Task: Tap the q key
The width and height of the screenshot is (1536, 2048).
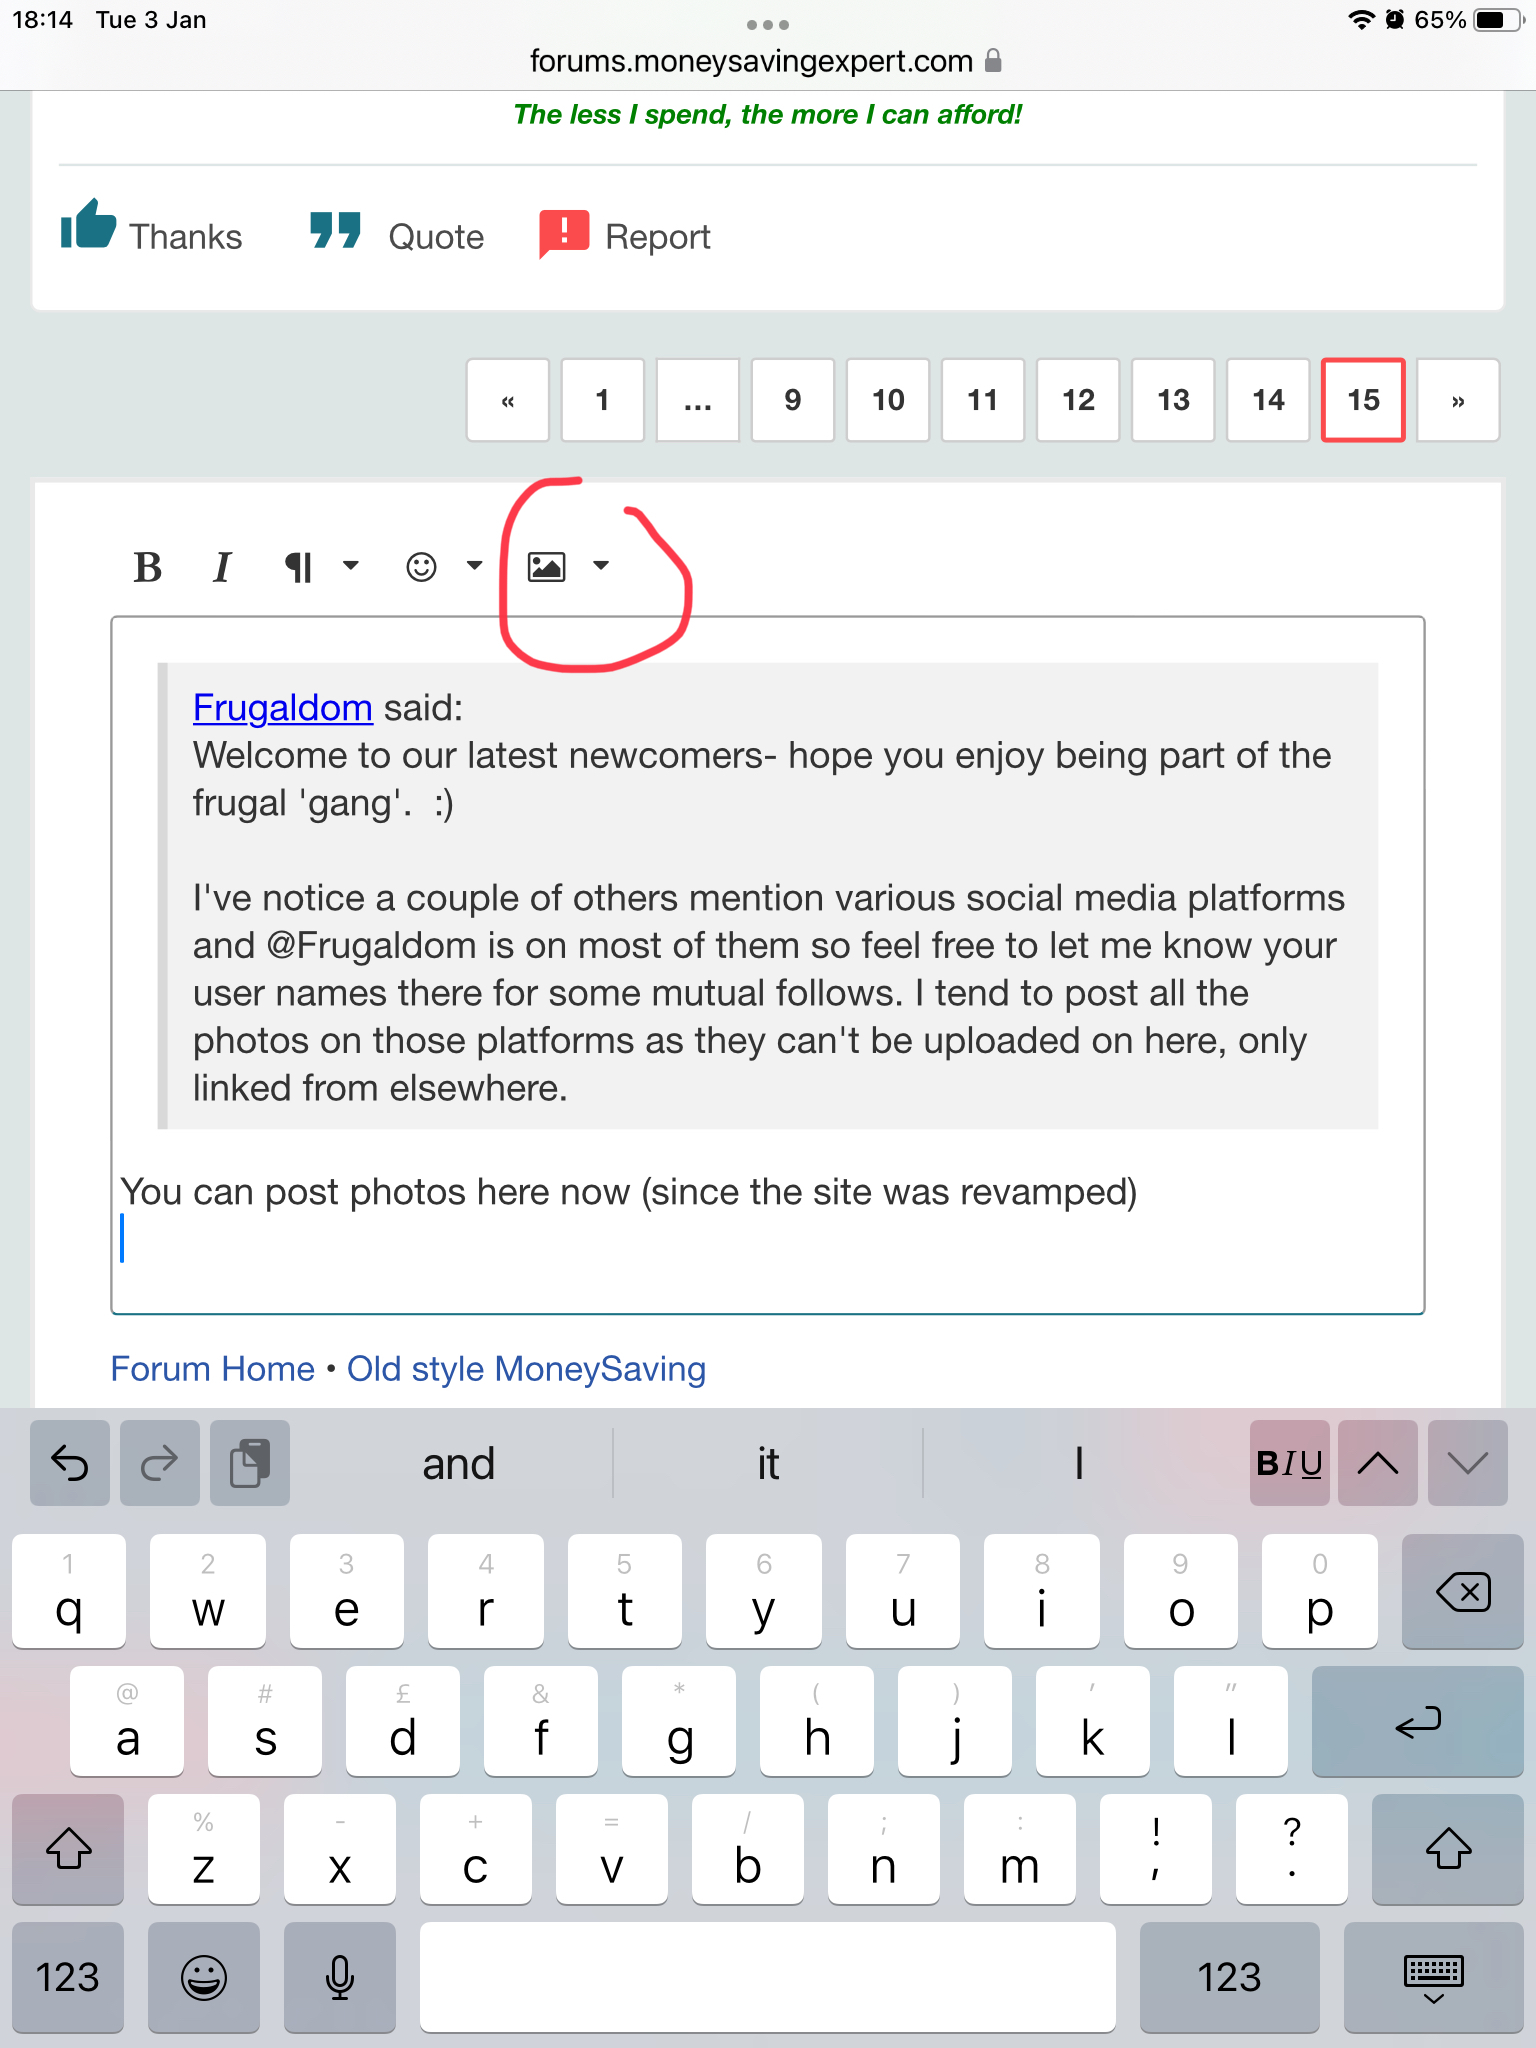Action: [69, 1591]
